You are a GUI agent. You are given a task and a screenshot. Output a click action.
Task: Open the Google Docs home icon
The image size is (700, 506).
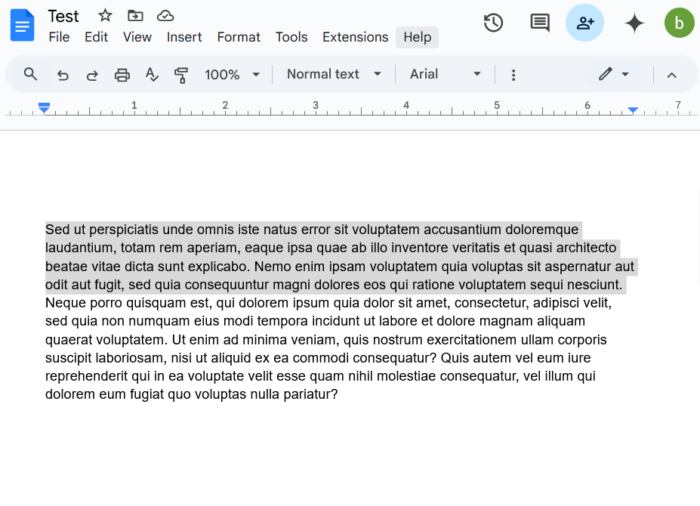[22, 25]
